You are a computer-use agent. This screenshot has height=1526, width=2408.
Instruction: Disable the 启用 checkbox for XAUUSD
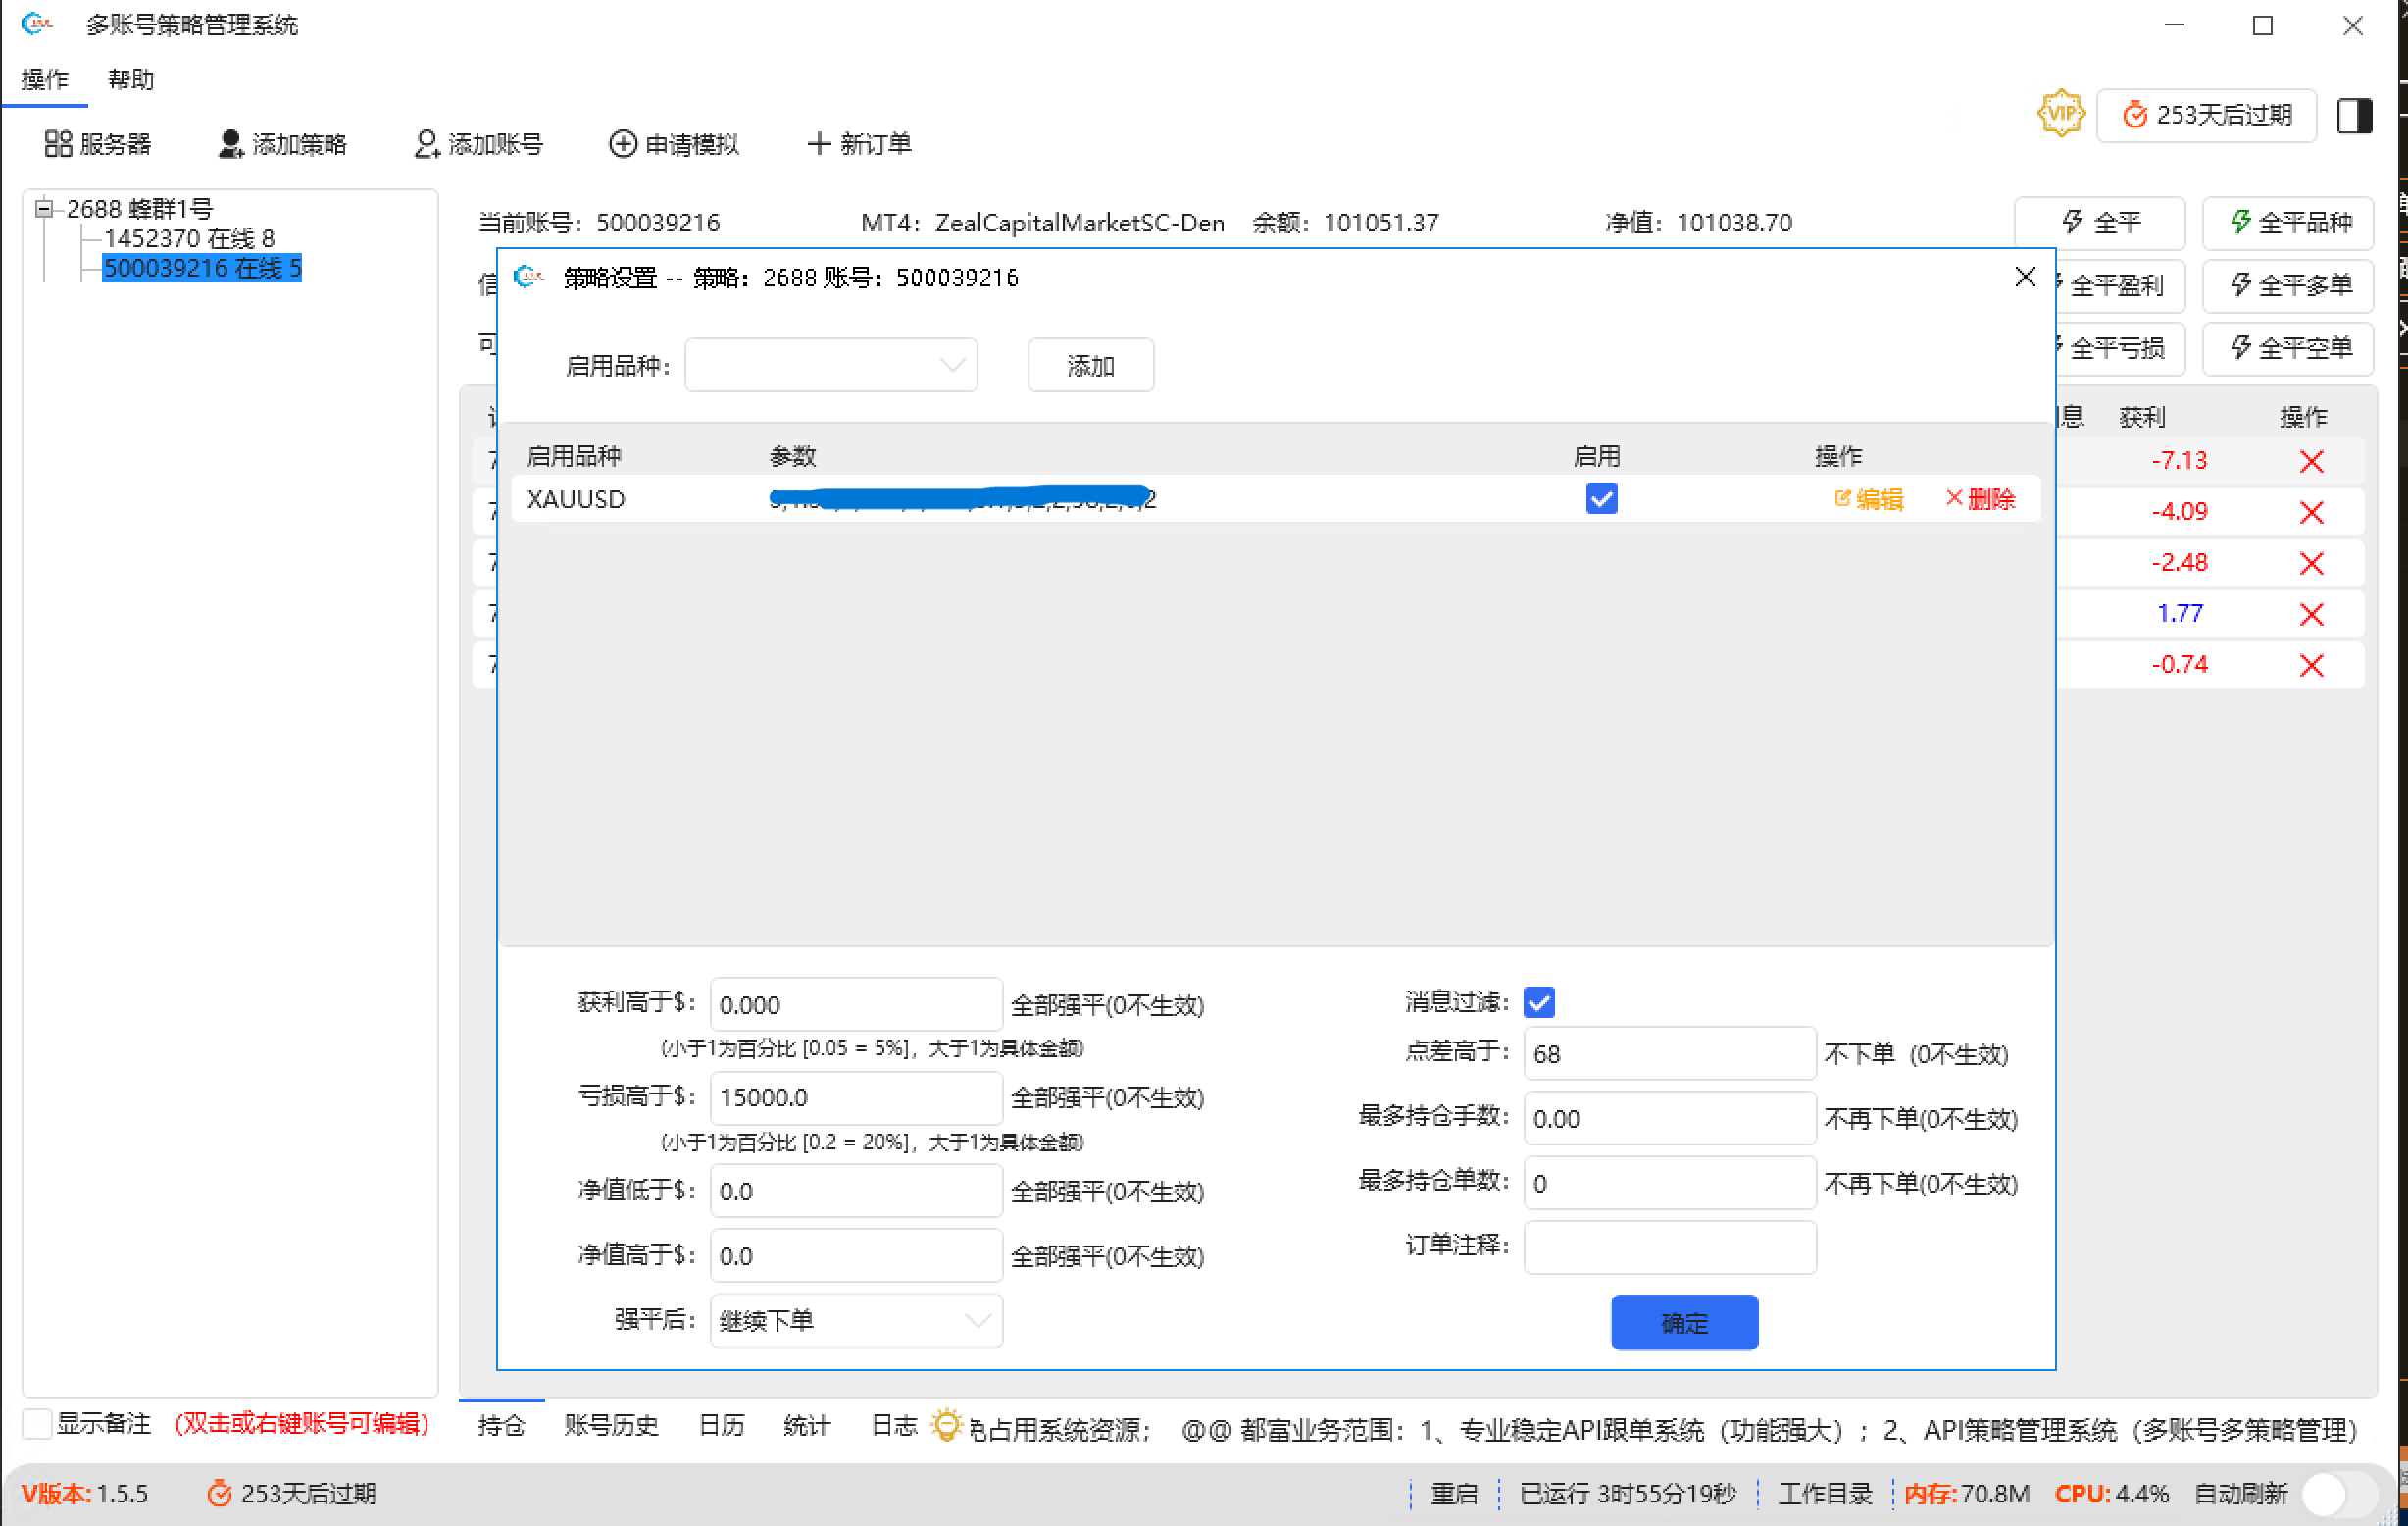1601,498
